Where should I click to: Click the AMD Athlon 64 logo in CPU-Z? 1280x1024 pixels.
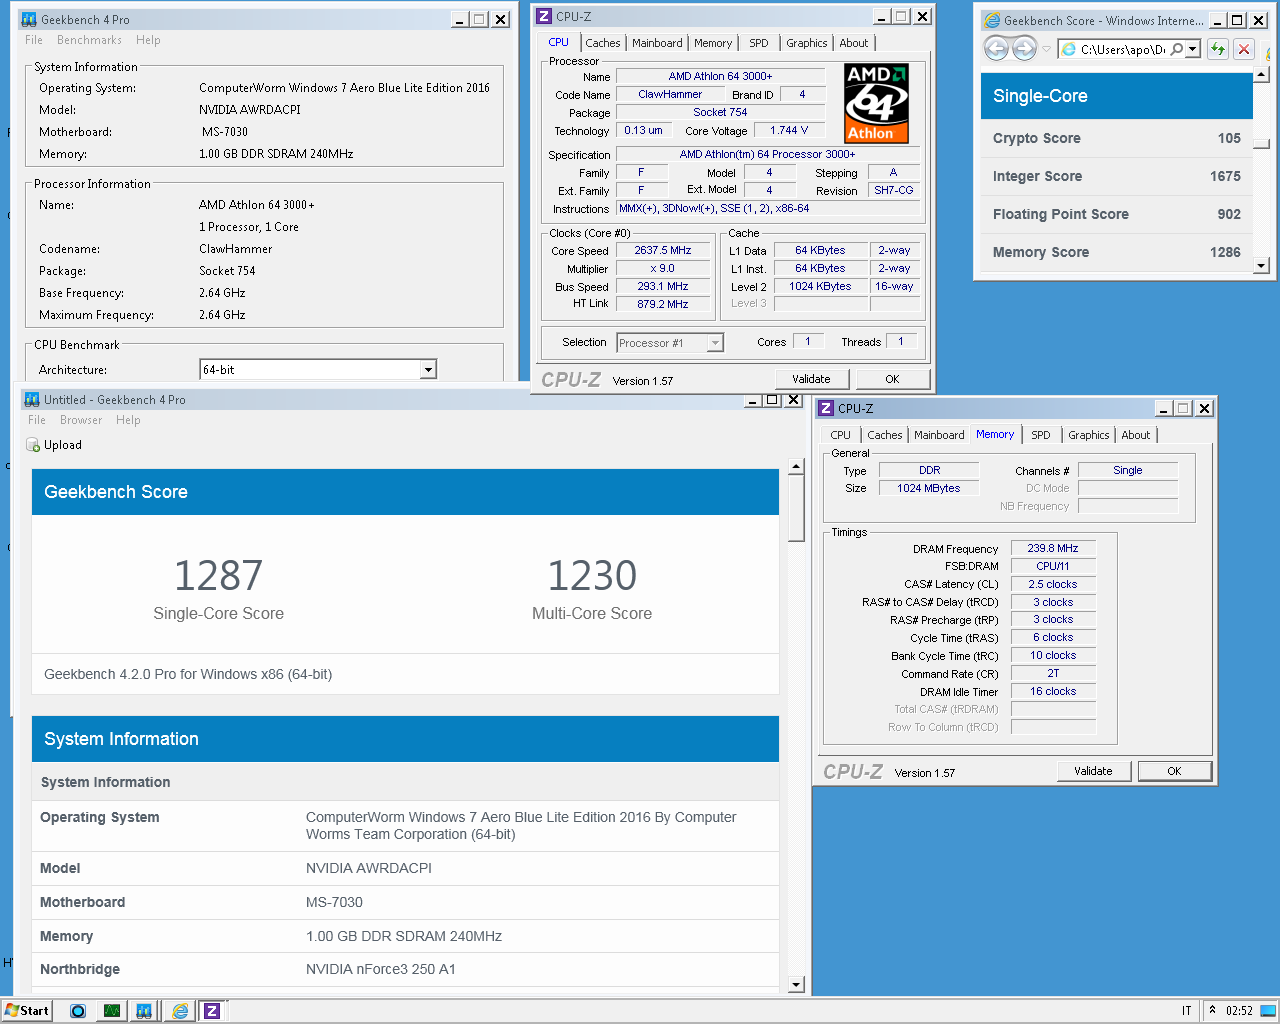(877, 103)
